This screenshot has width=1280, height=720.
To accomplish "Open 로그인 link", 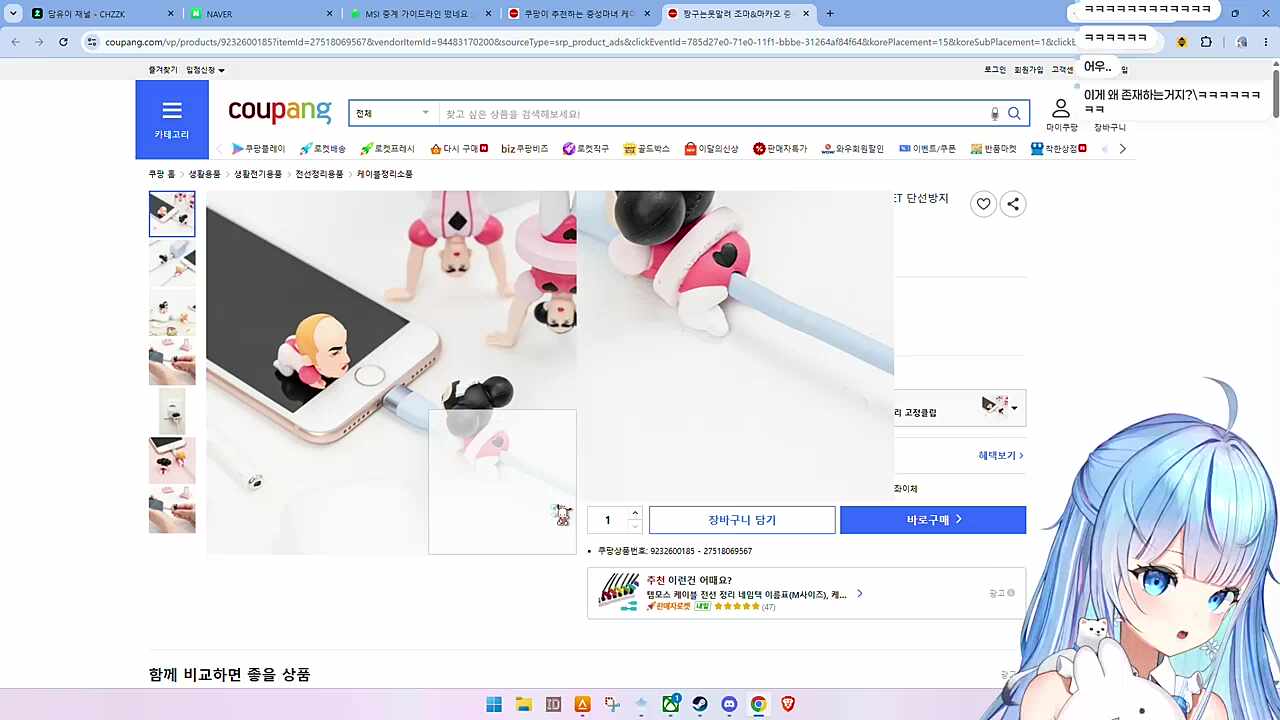I will point(995,70).
